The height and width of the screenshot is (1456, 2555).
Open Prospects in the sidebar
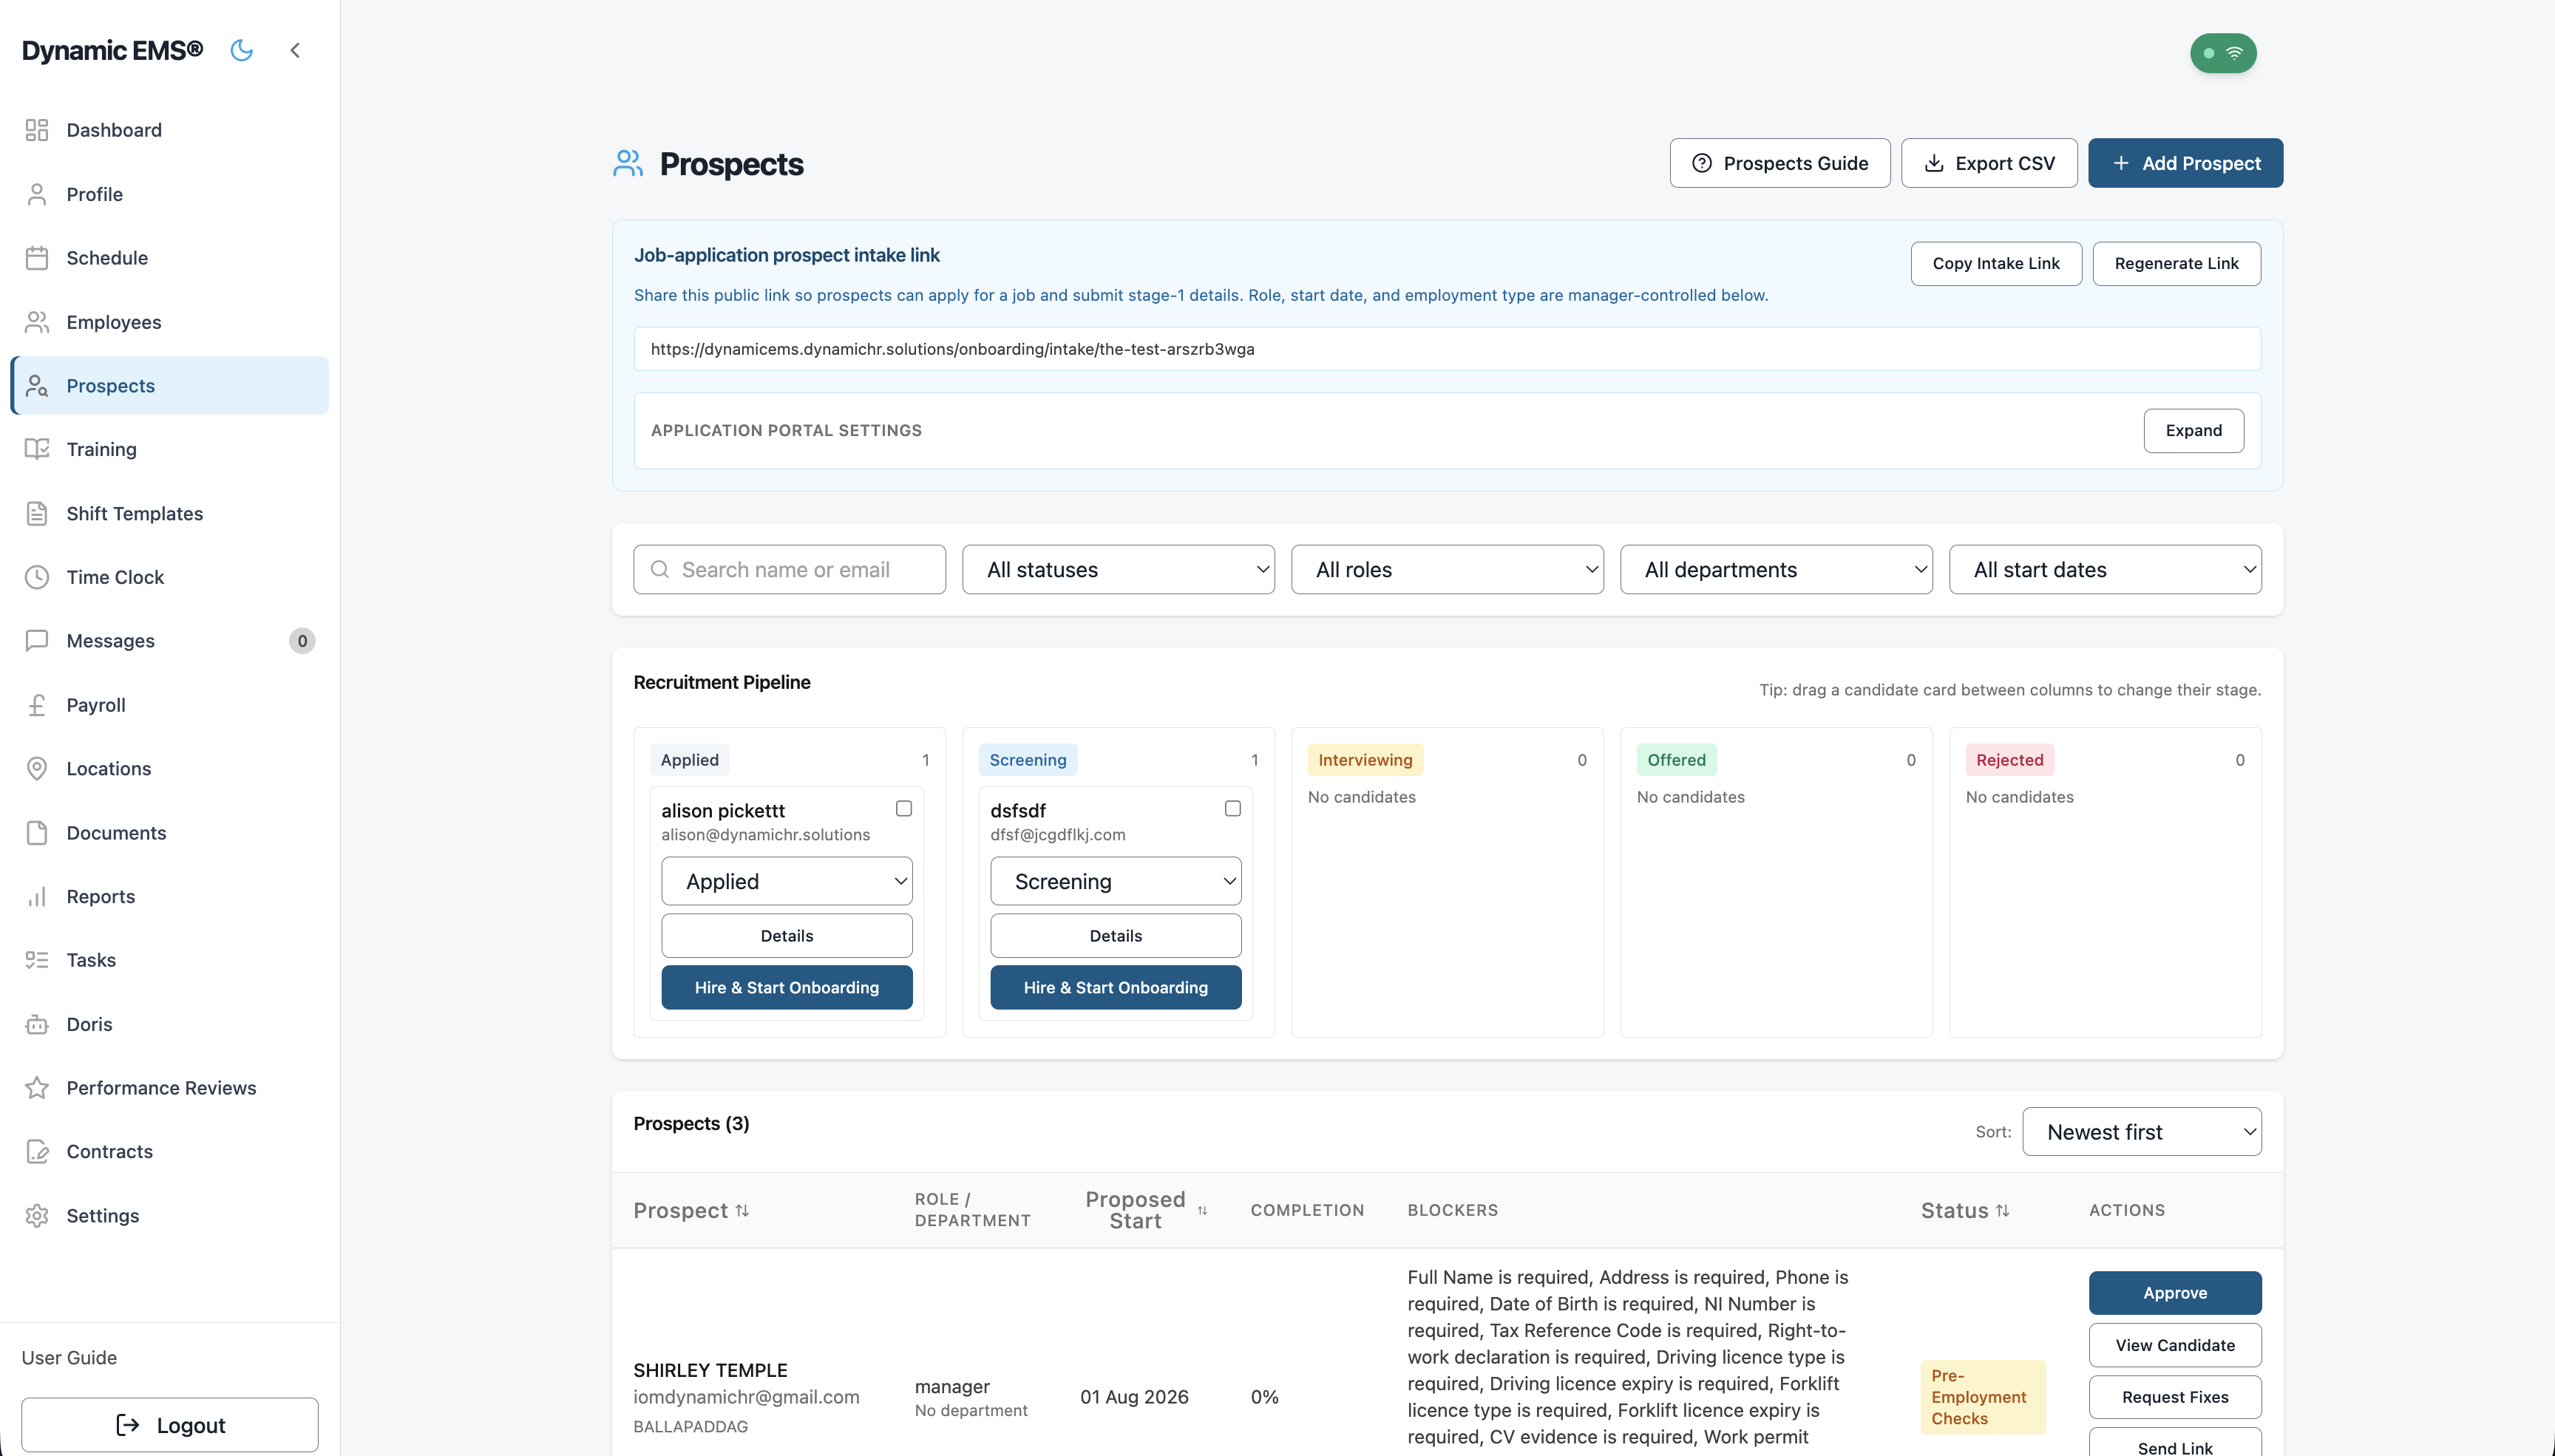[170, 386]
